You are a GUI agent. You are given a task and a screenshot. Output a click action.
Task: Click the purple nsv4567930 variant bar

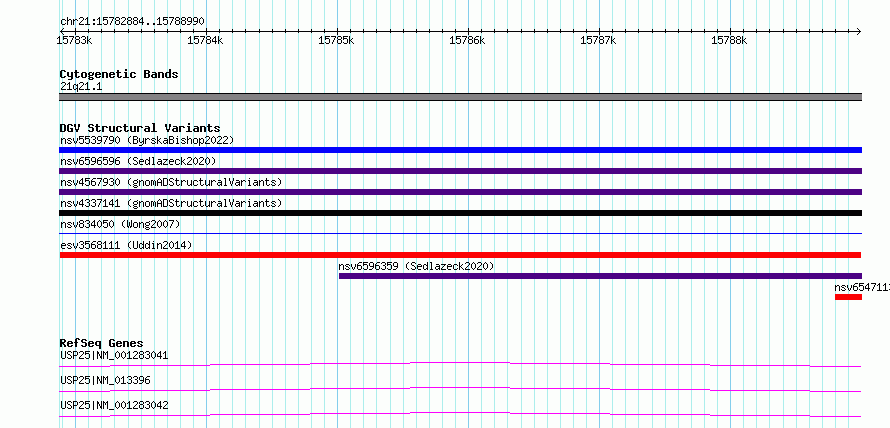460,192
